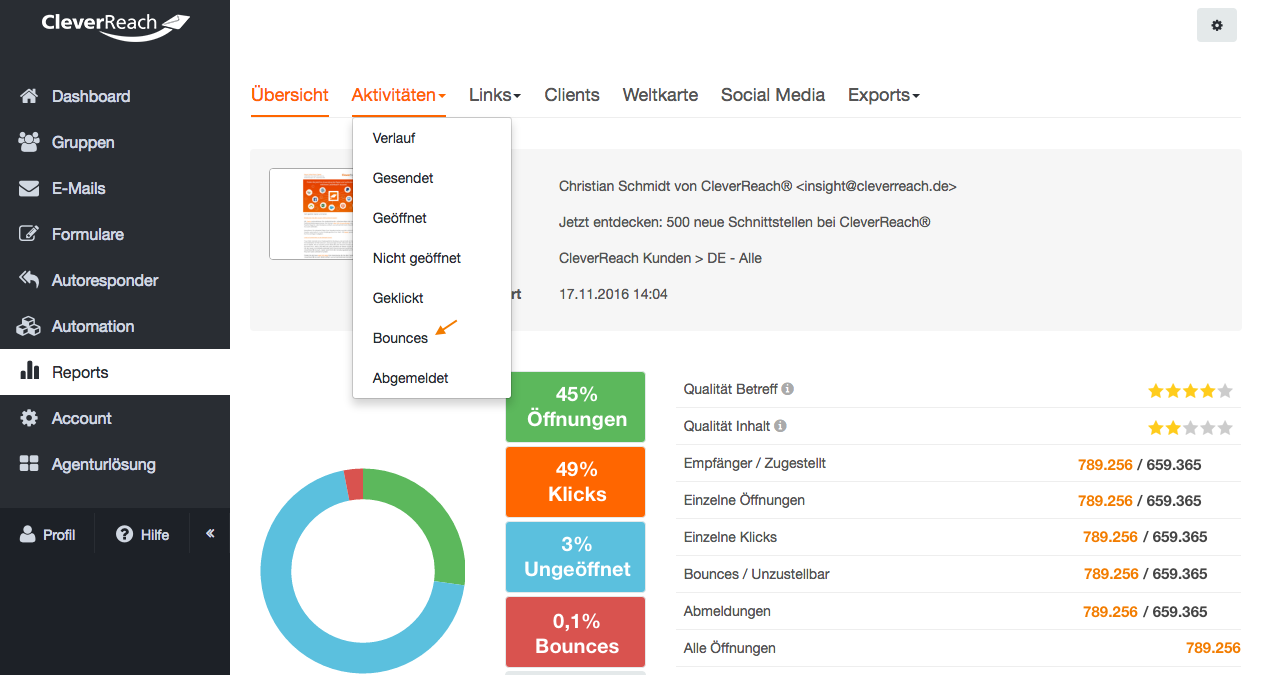Click the Reports bar chart icon
Viewport: 1269px width, 675px height.
pyautogui.click(x=30, y=372)
